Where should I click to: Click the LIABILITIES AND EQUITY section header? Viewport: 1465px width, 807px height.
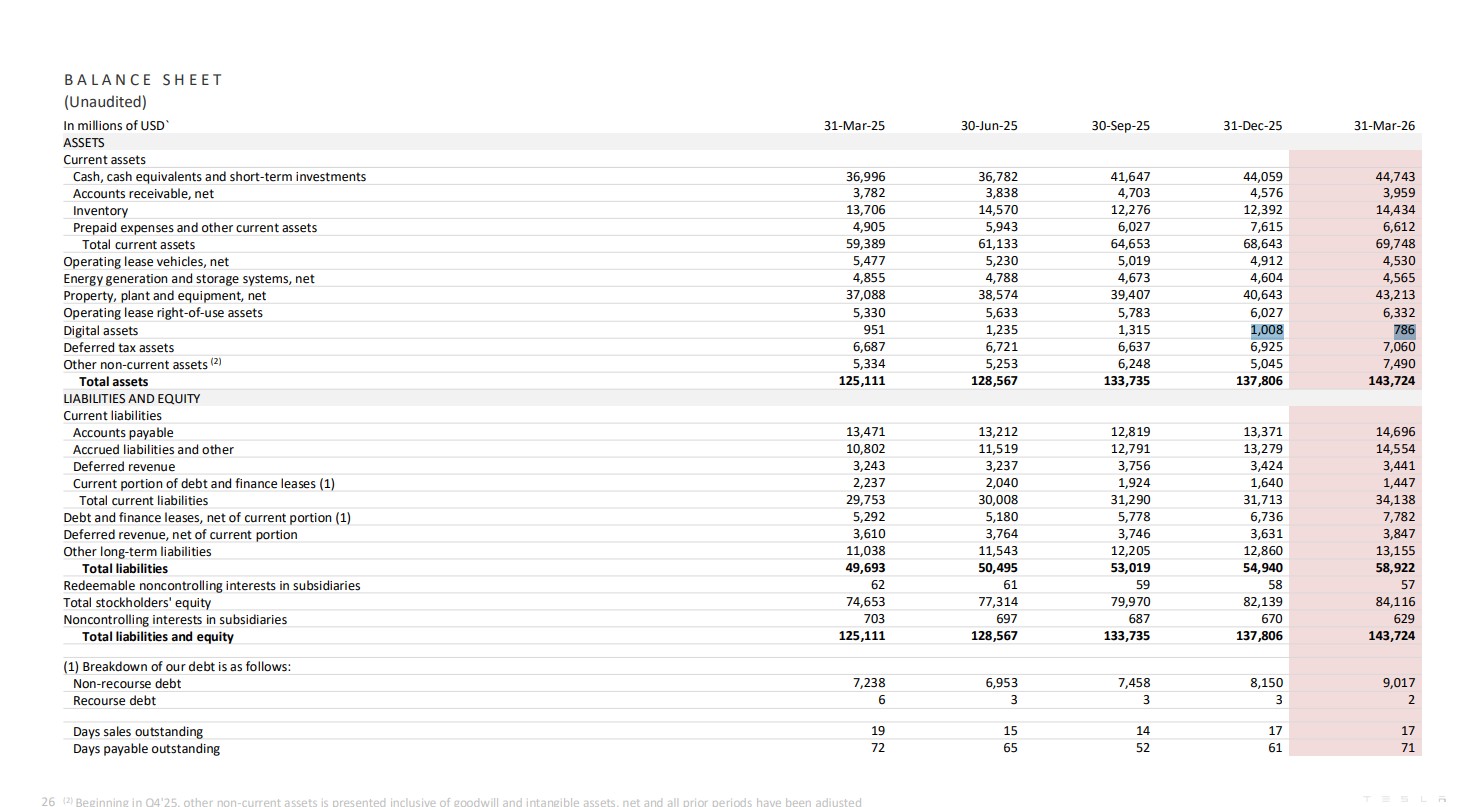pyautogui.click(x=131, y=398)
